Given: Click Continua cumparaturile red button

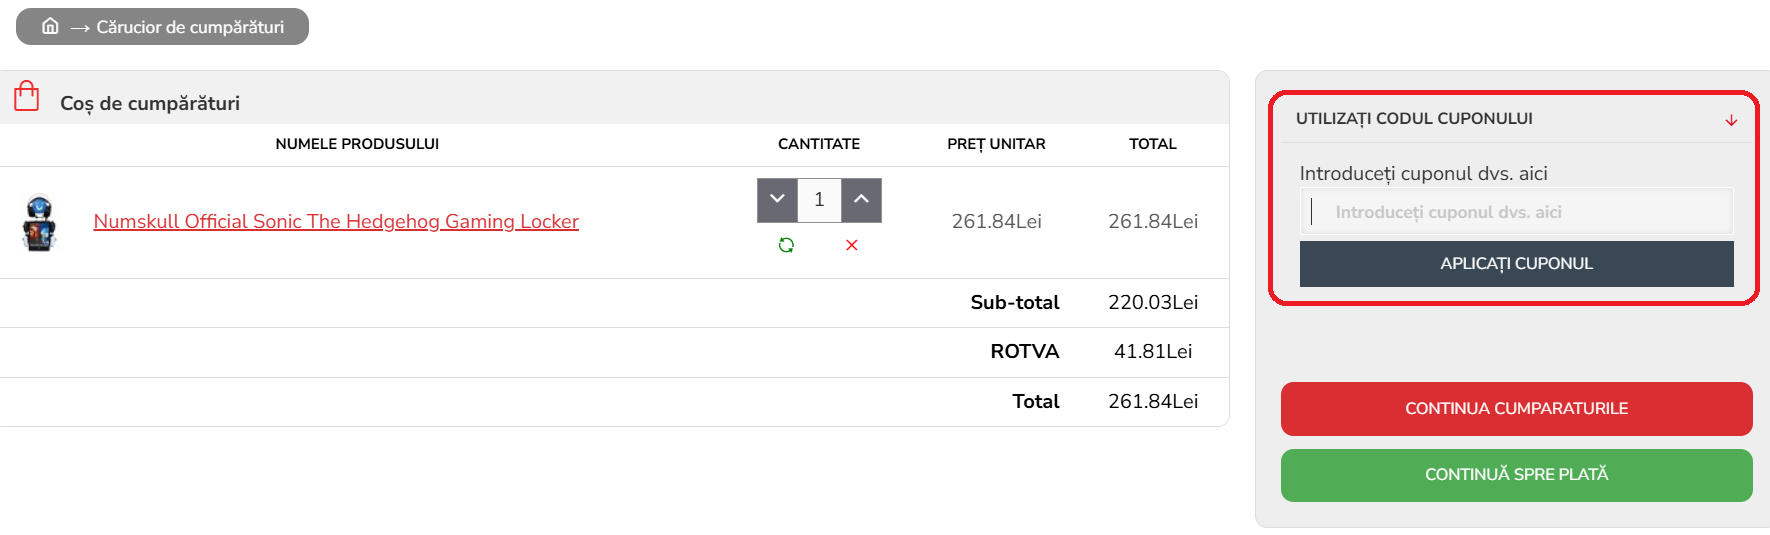Looking at the screenshot, I should click(x=1516, y=408).
